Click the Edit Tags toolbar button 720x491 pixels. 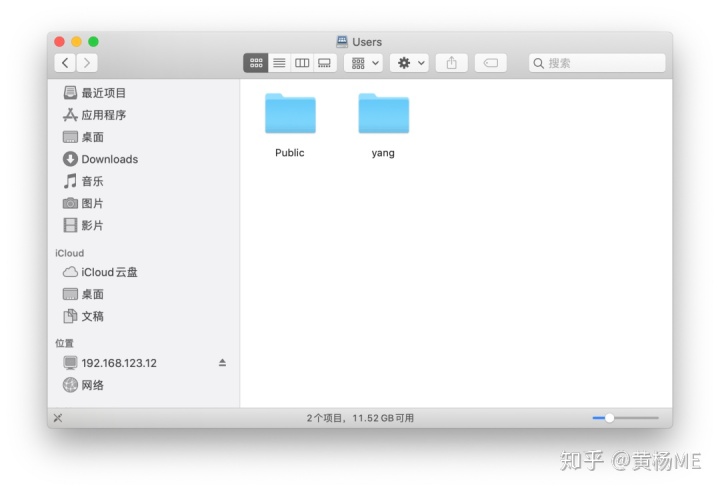coord(490,63)
